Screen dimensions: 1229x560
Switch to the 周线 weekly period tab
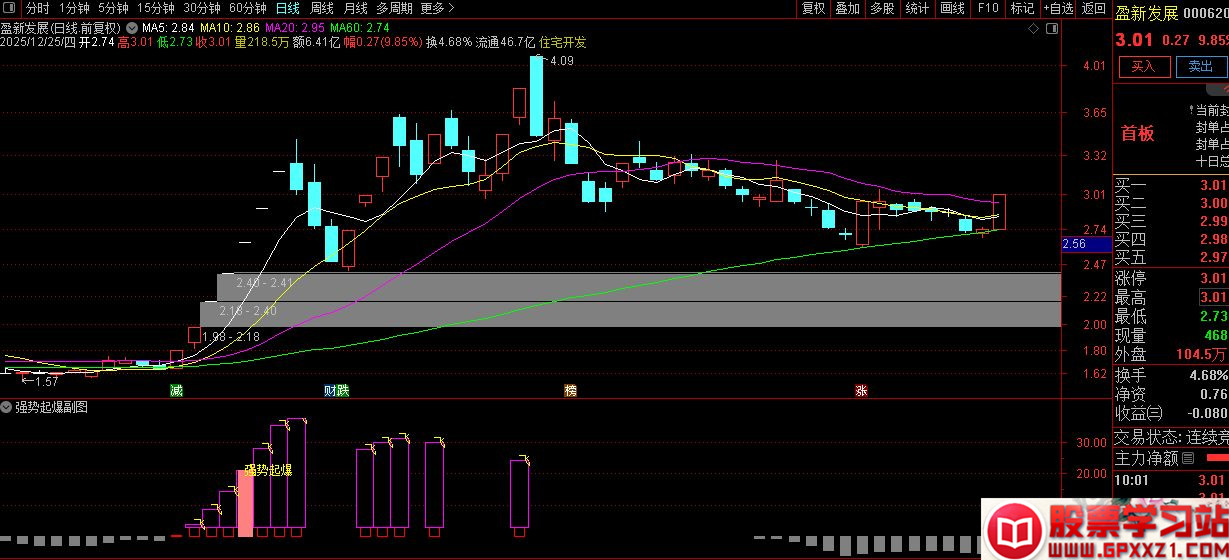pyautogui.click(x=322, y=8)
